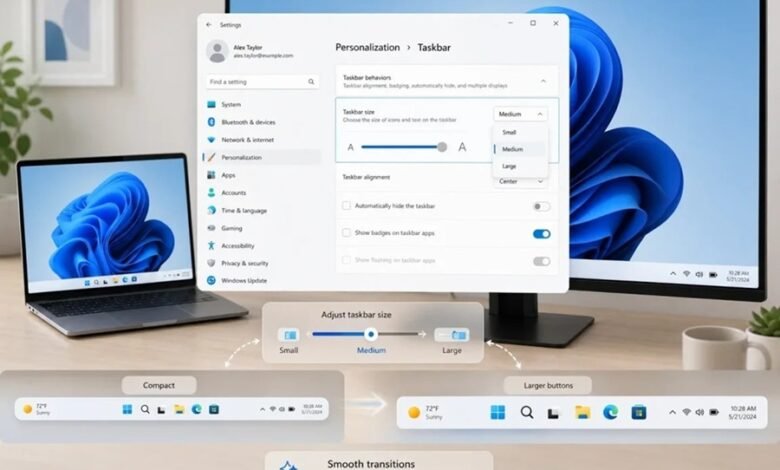The height and width of the screenshot is (470, 780).
Task: Open Network & internet via its icon
Action: click(211, 140)
